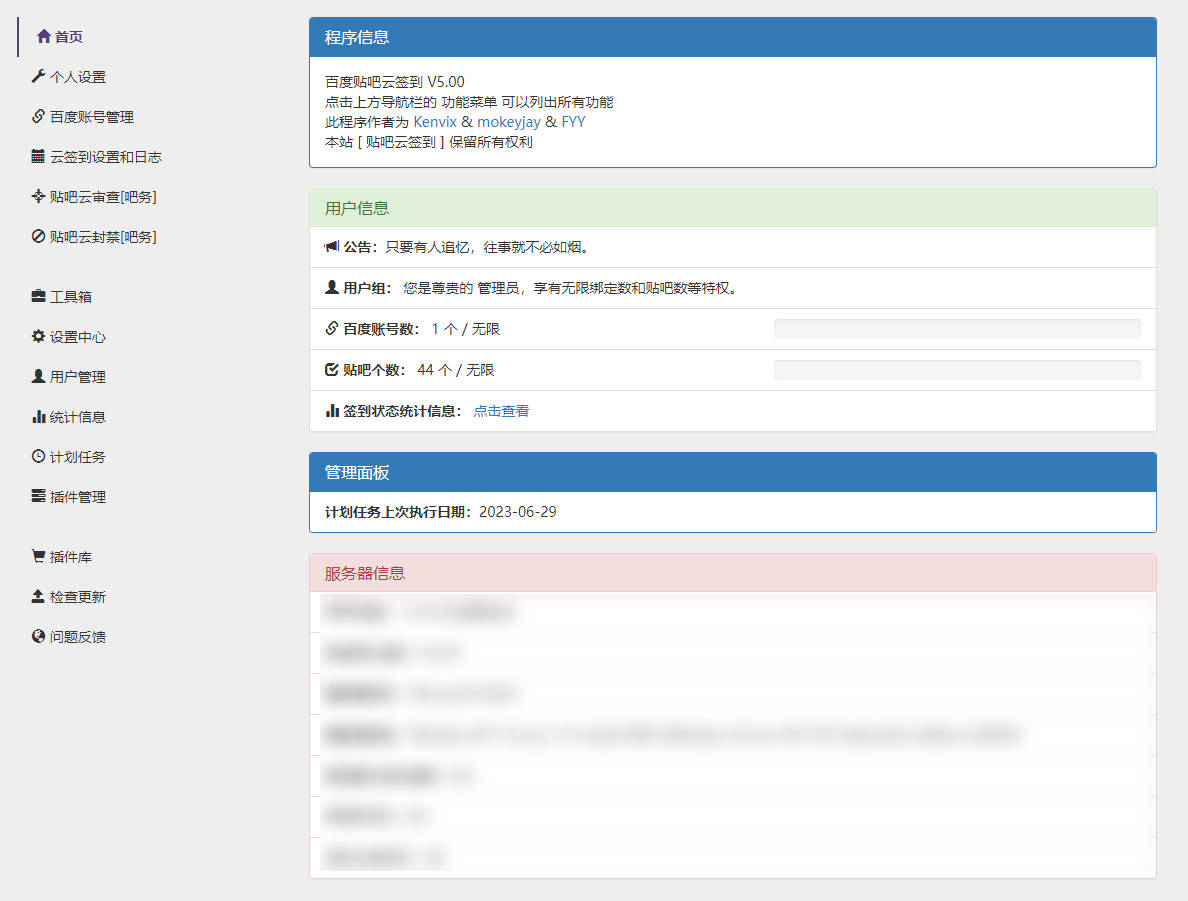
Task: Open author link Kenvix
Action: pyautogui.click(x=435, y=122)
